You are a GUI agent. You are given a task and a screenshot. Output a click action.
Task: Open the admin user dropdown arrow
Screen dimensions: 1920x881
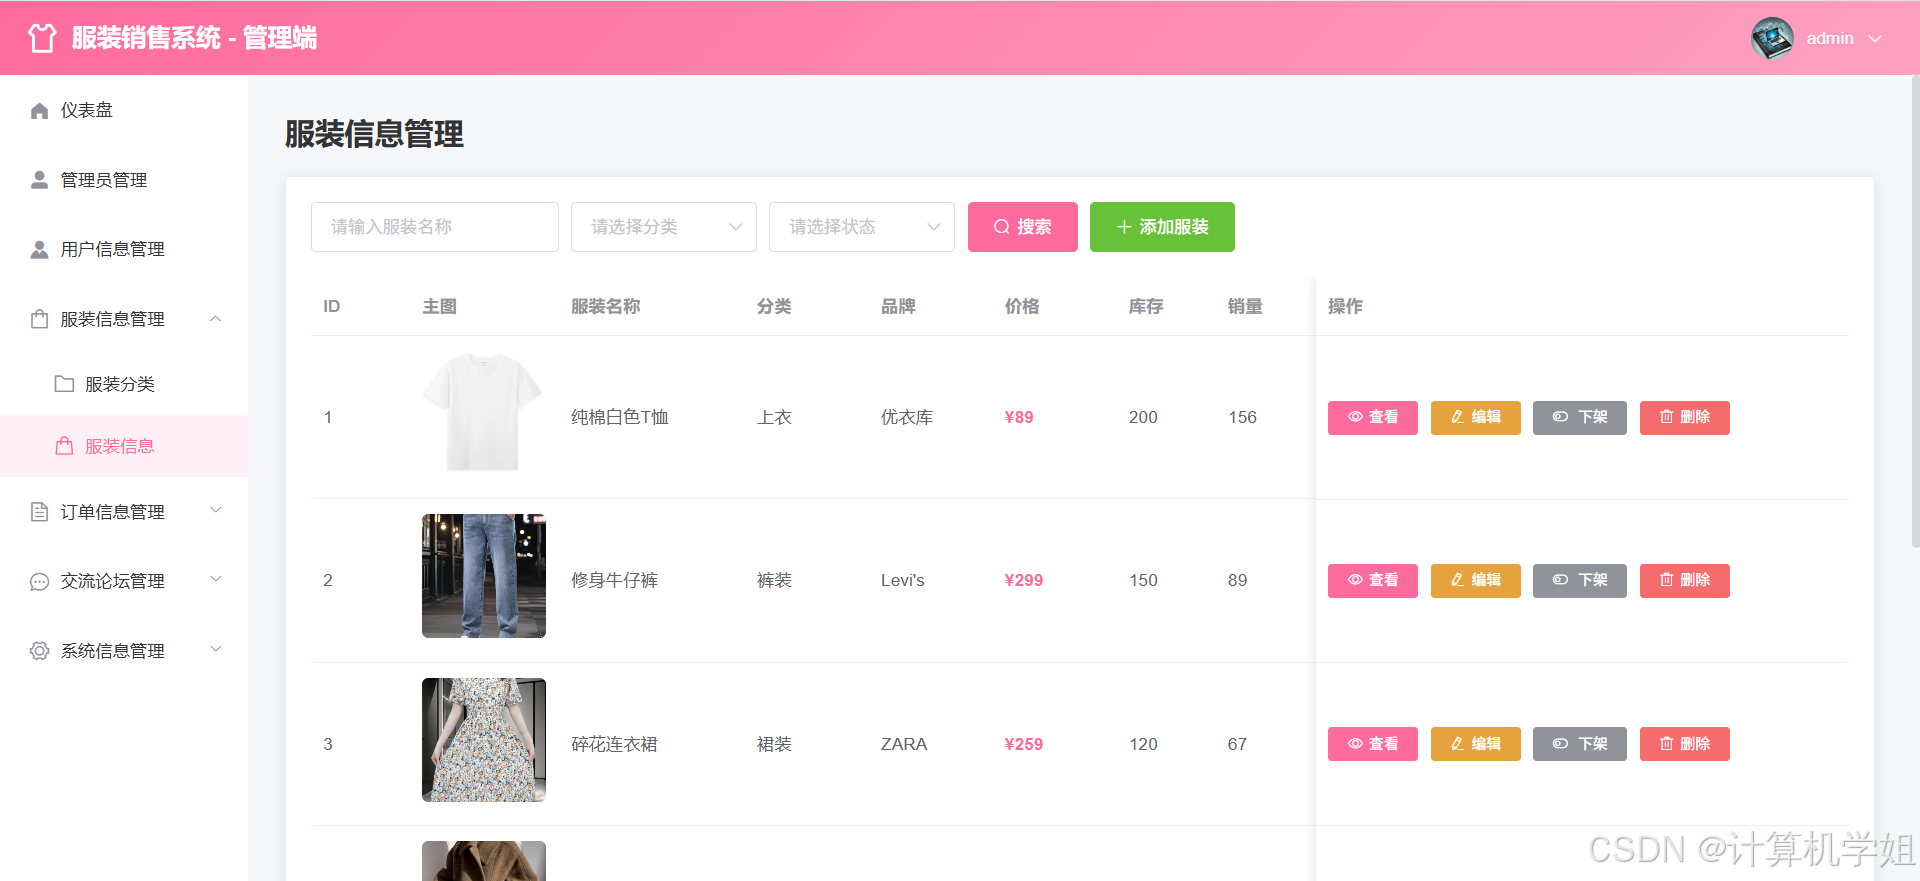click(x=1875, y=39)
